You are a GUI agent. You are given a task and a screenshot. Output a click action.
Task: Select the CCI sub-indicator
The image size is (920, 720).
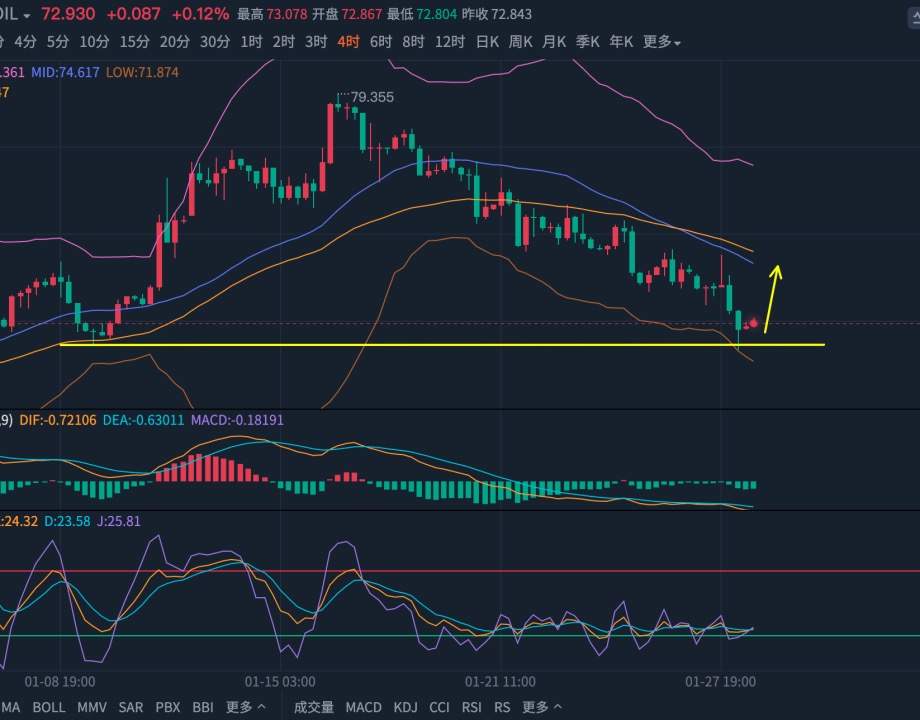click(439, 707)
